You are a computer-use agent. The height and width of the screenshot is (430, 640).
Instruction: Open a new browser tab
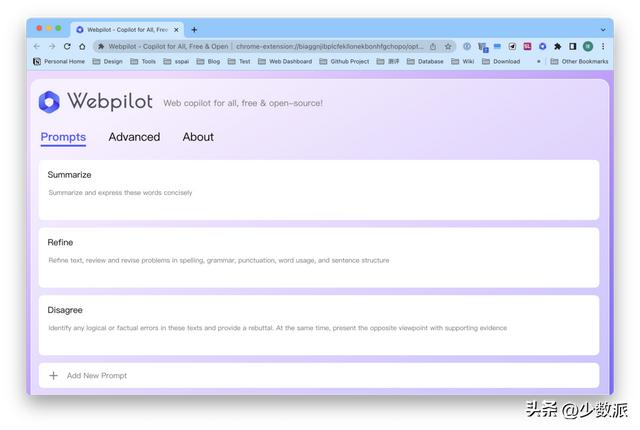[x=194, y=30]
